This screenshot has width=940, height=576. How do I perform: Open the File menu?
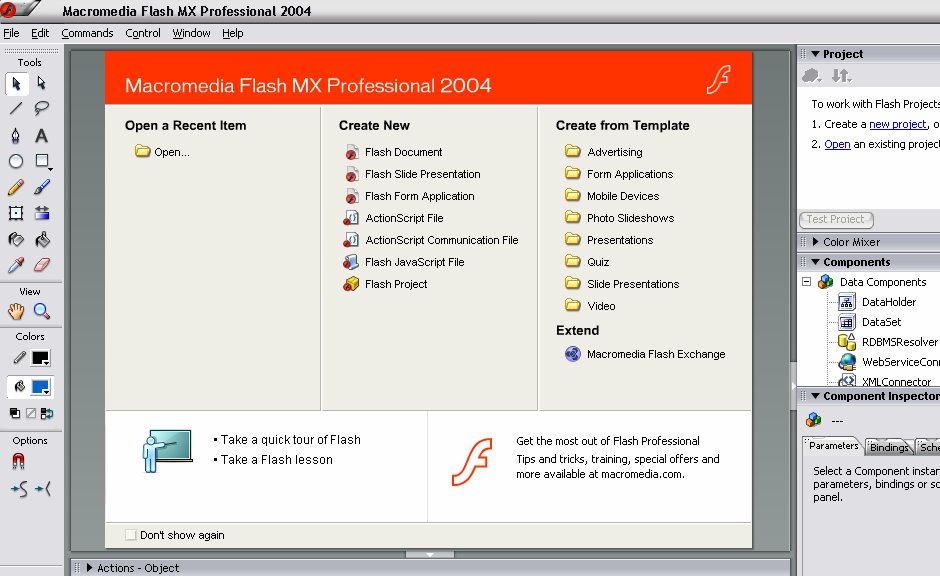pos(11,33)
